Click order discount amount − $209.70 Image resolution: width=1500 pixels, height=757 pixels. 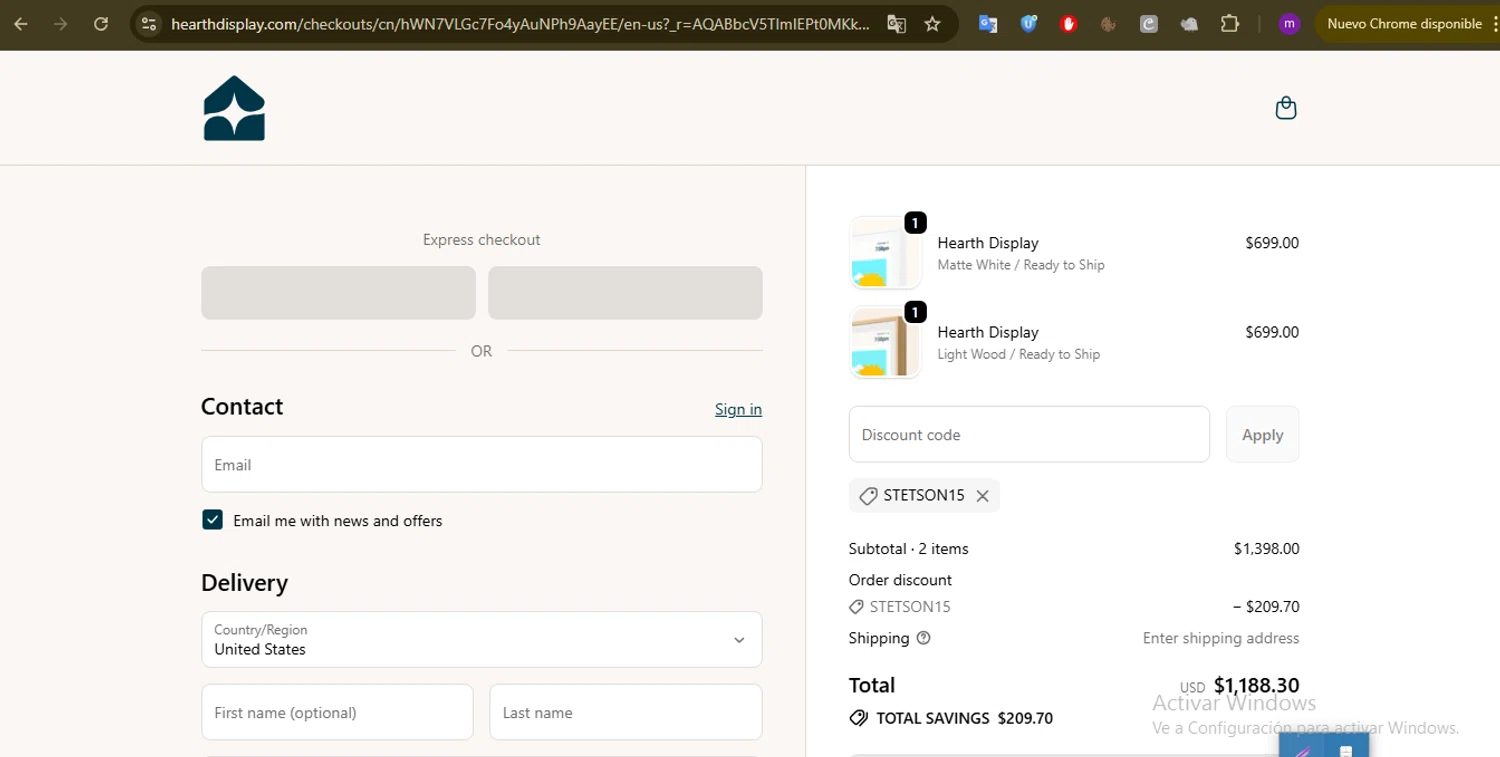pyautogui.click(x=1266, y=606)
